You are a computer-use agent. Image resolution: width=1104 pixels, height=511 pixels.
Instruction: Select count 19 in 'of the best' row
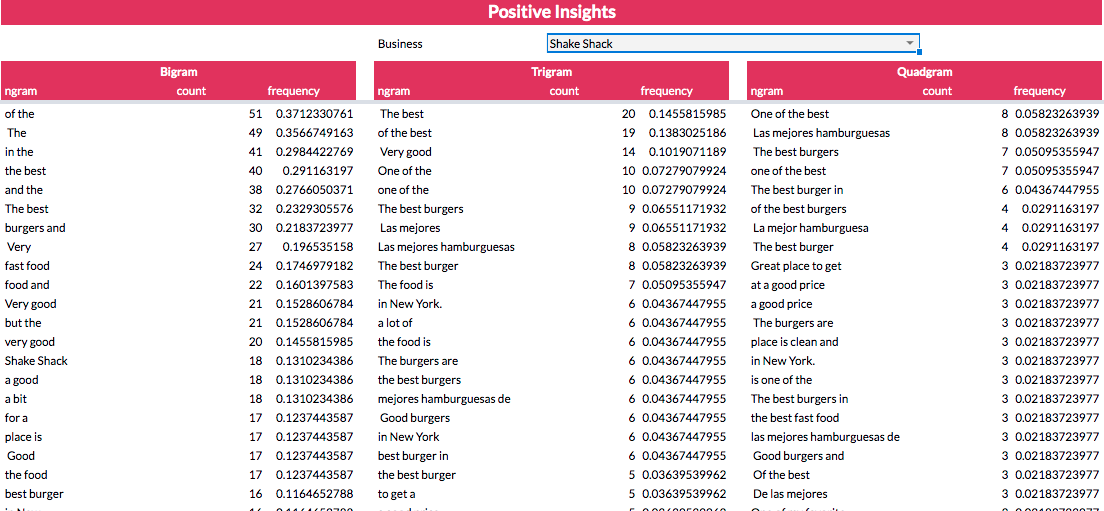click(x=628, y=133)
